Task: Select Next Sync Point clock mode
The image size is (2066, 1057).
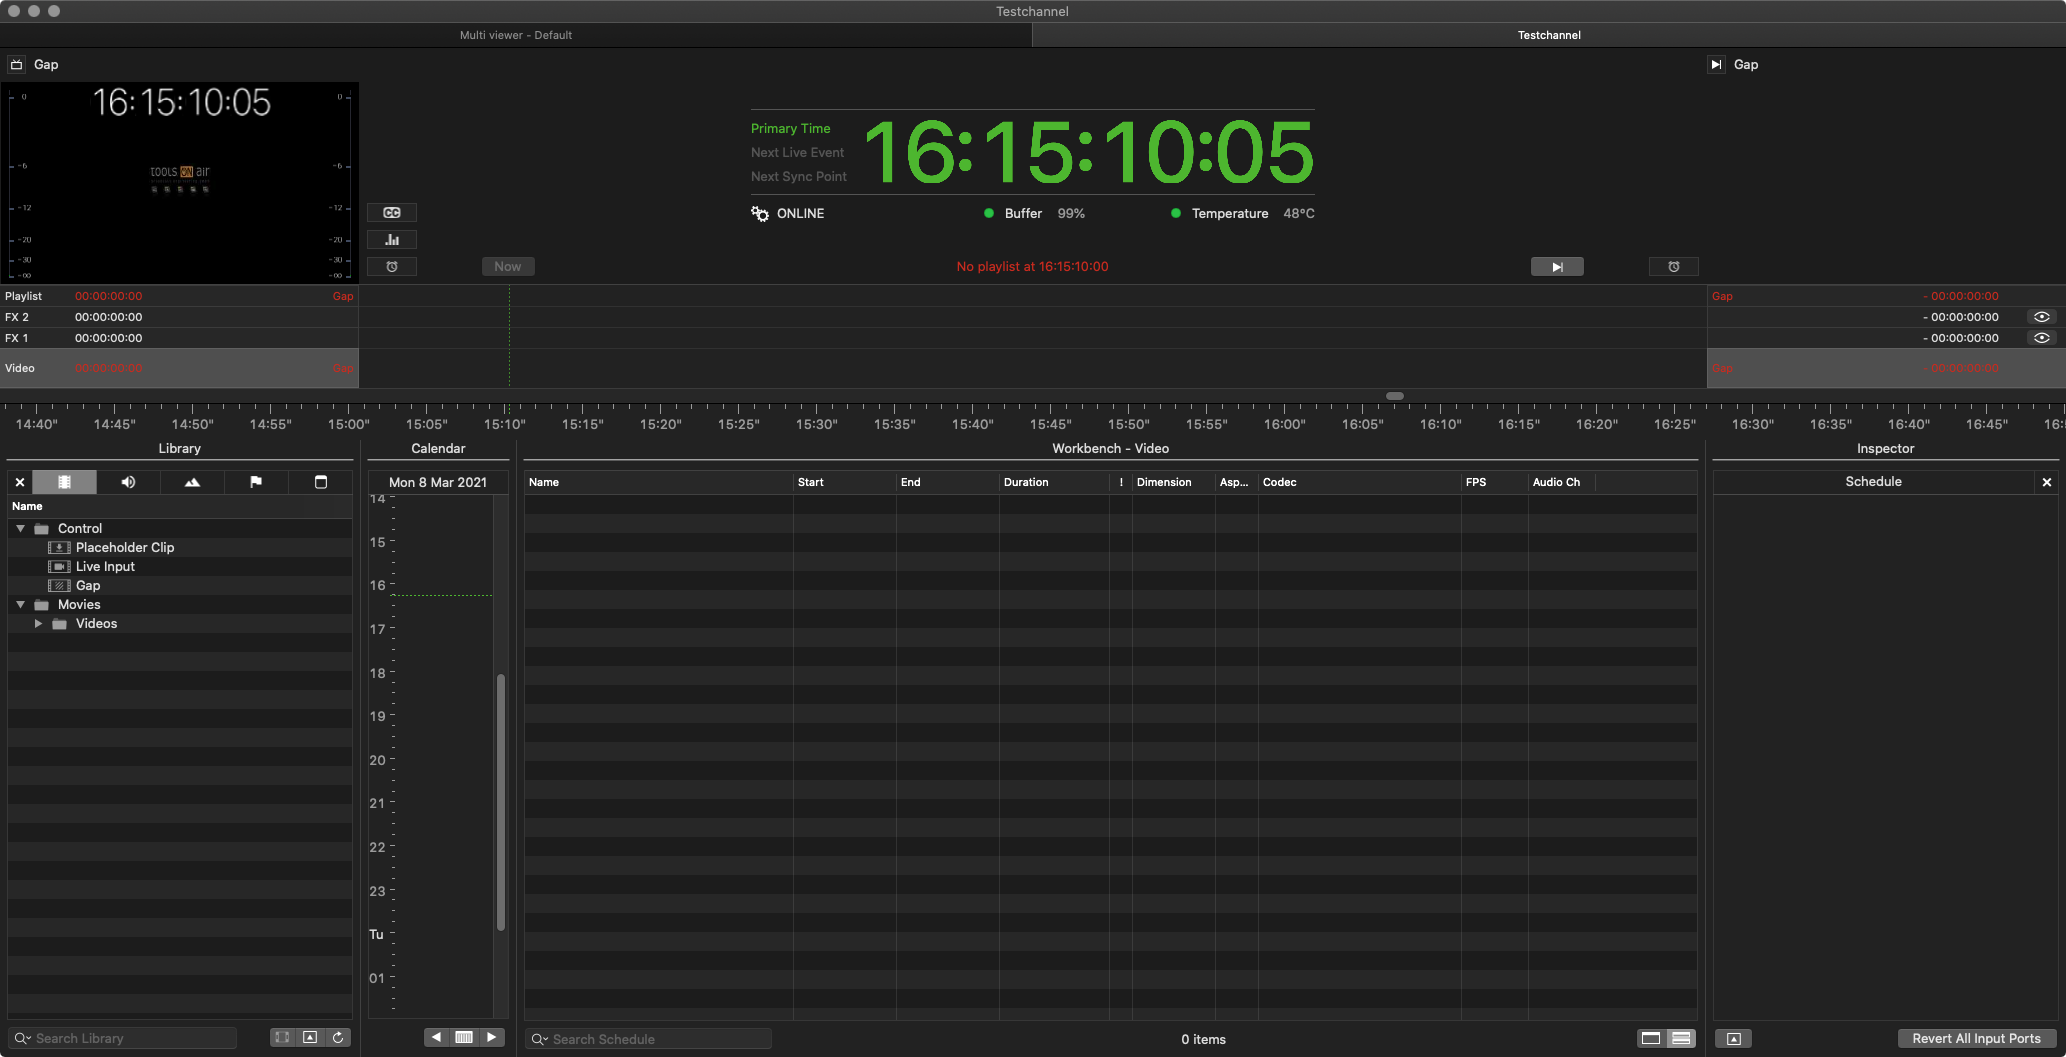Action: (x=799, y=176)
